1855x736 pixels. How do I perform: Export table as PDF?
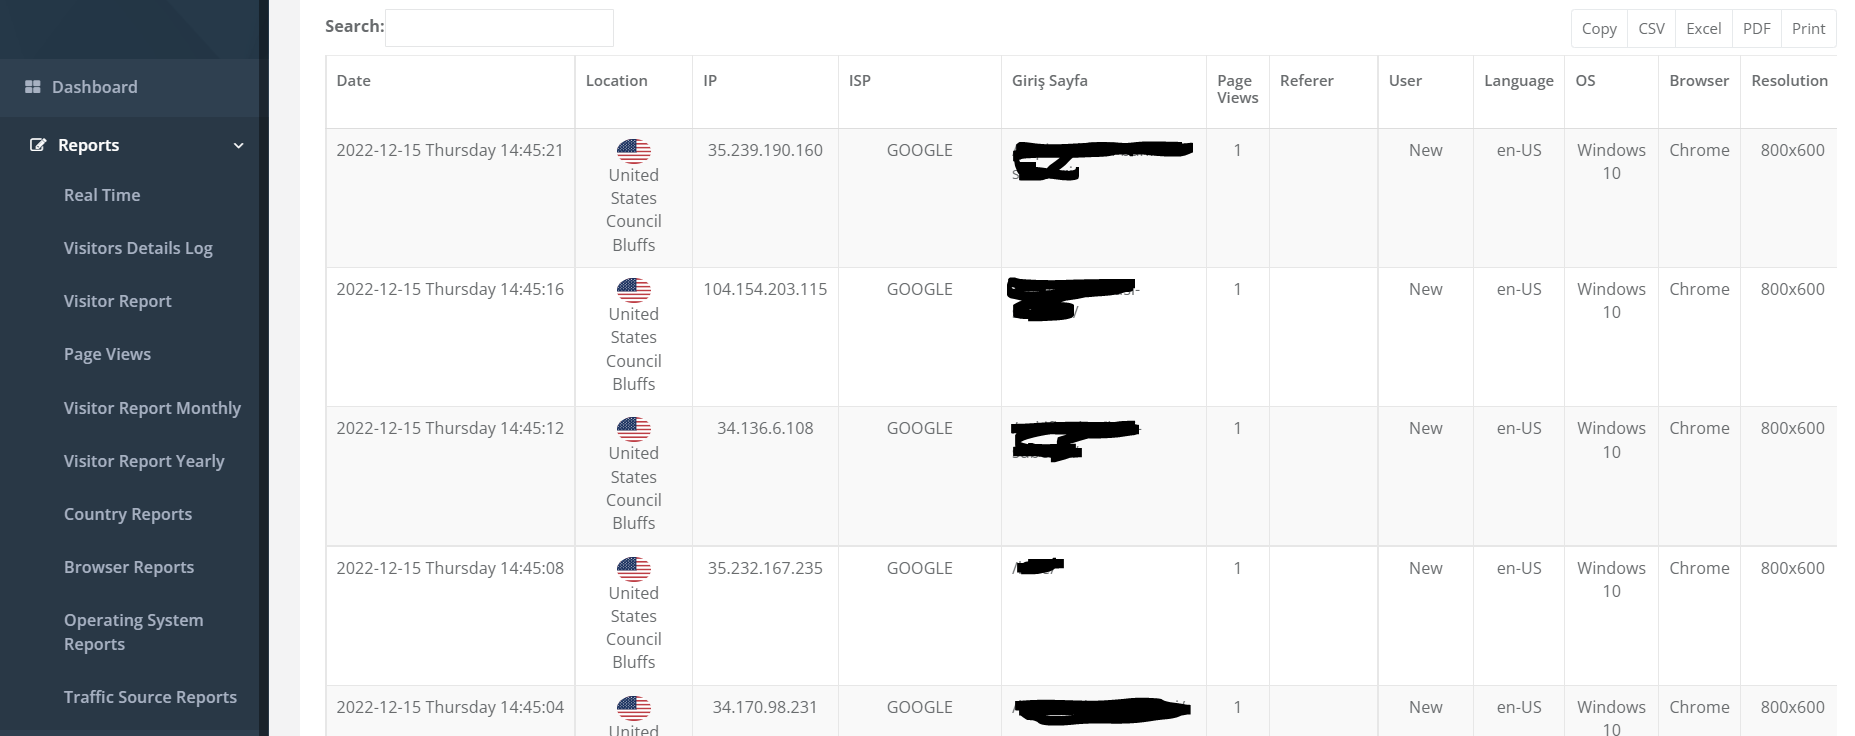coord(1756,29)
